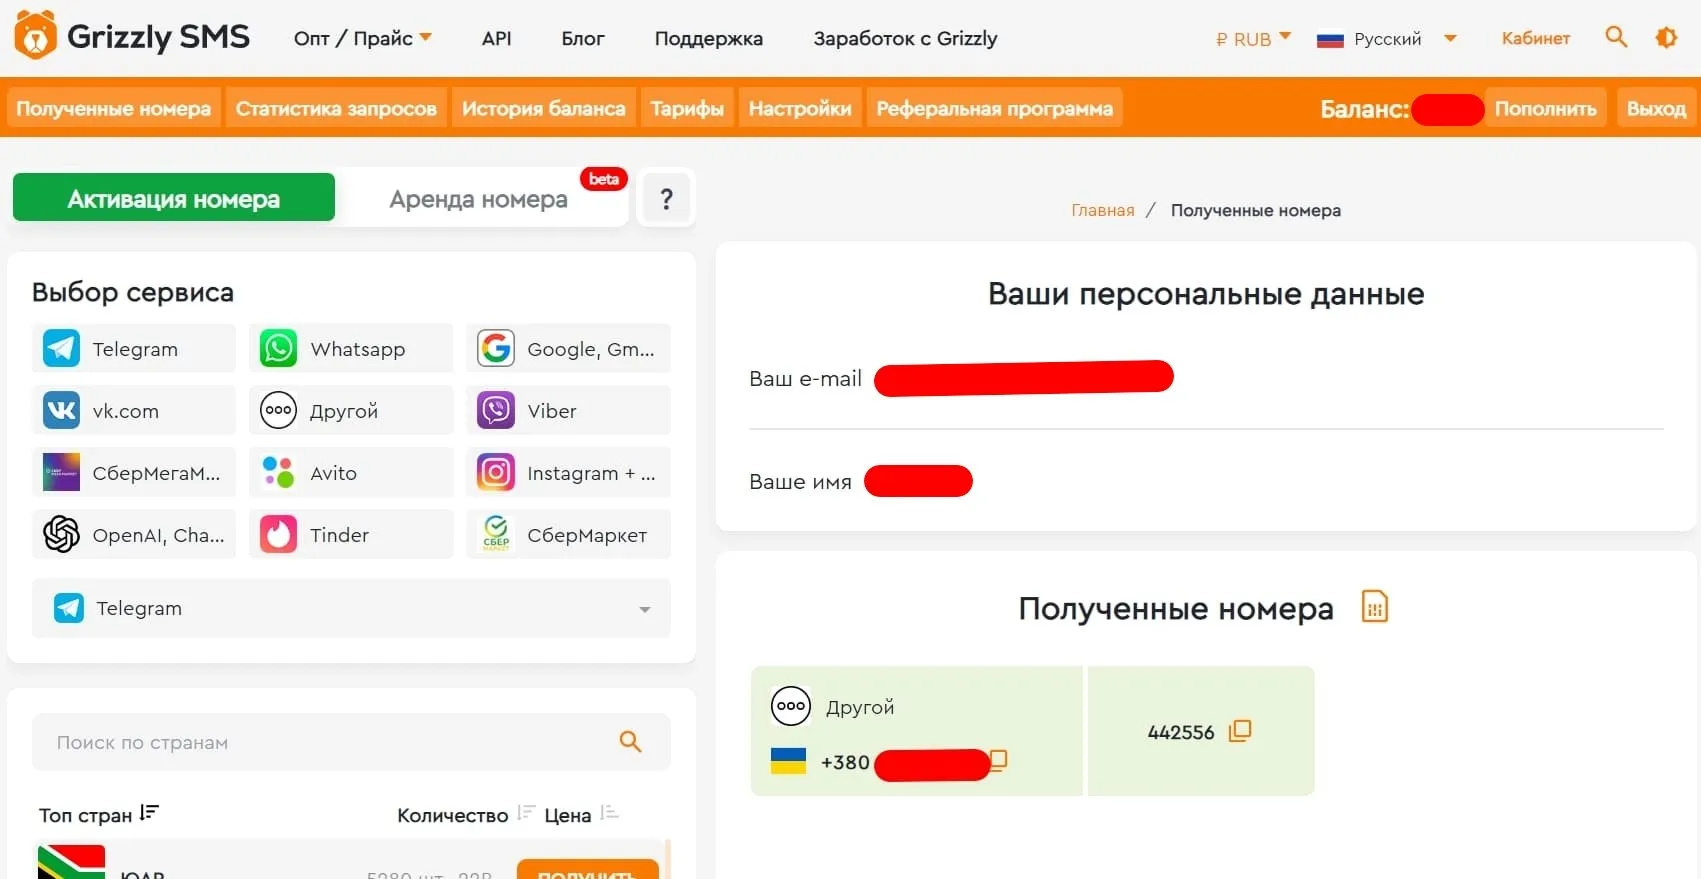Image resolution: width=1701 pixels, height=879 pixels.
Task: Select the Whatsapp service tile
Action: pos(351,348)
